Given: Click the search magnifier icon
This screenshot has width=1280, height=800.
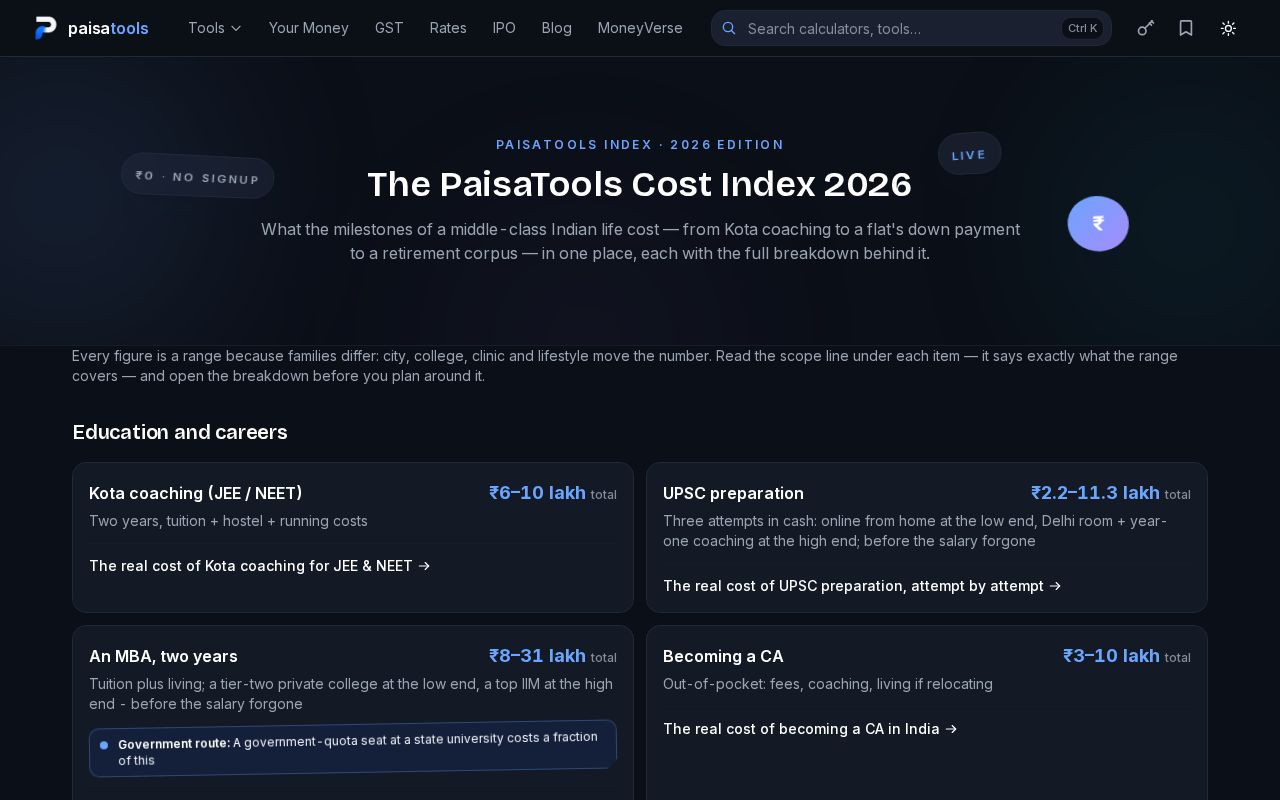Looking at the screenshot, I should [x=729, y=28].
